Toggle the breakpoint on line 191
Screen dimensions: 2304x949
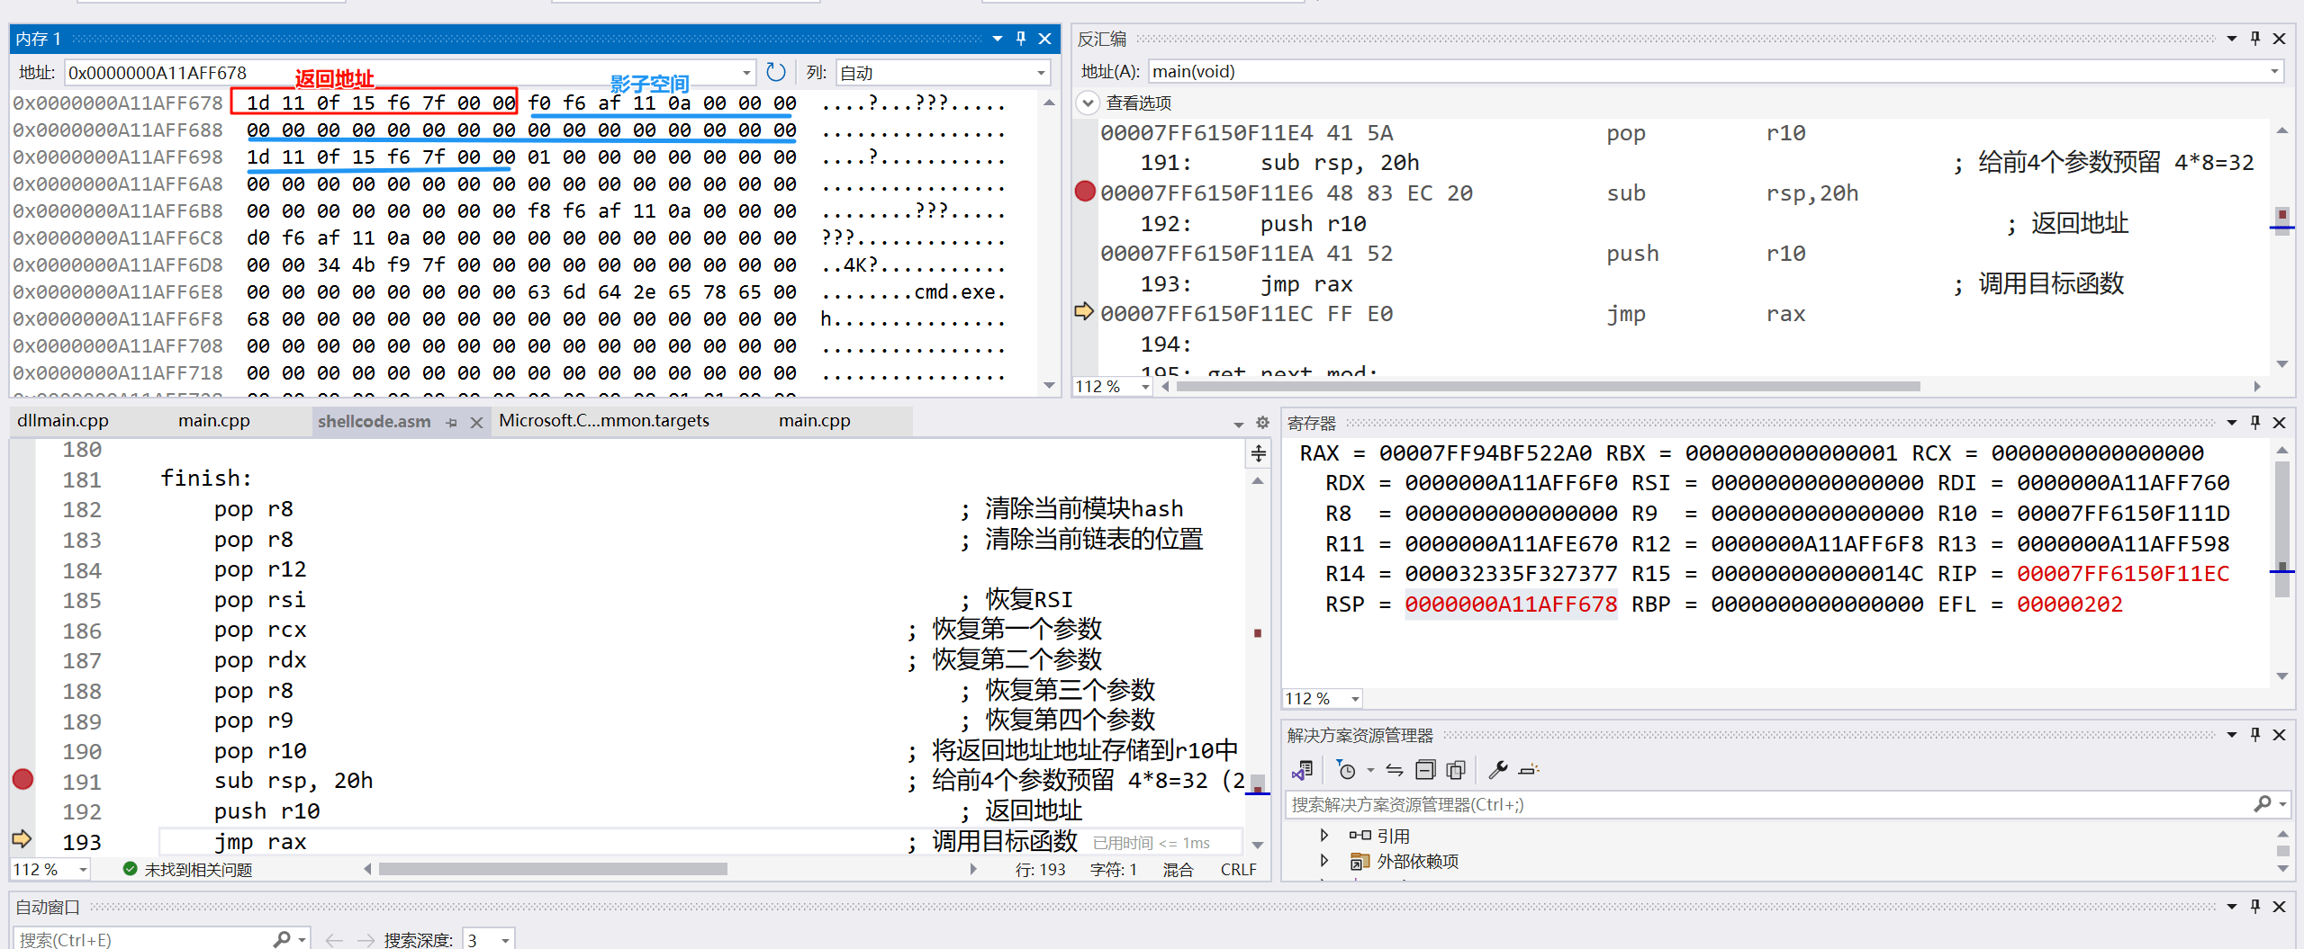pos(23,780)
